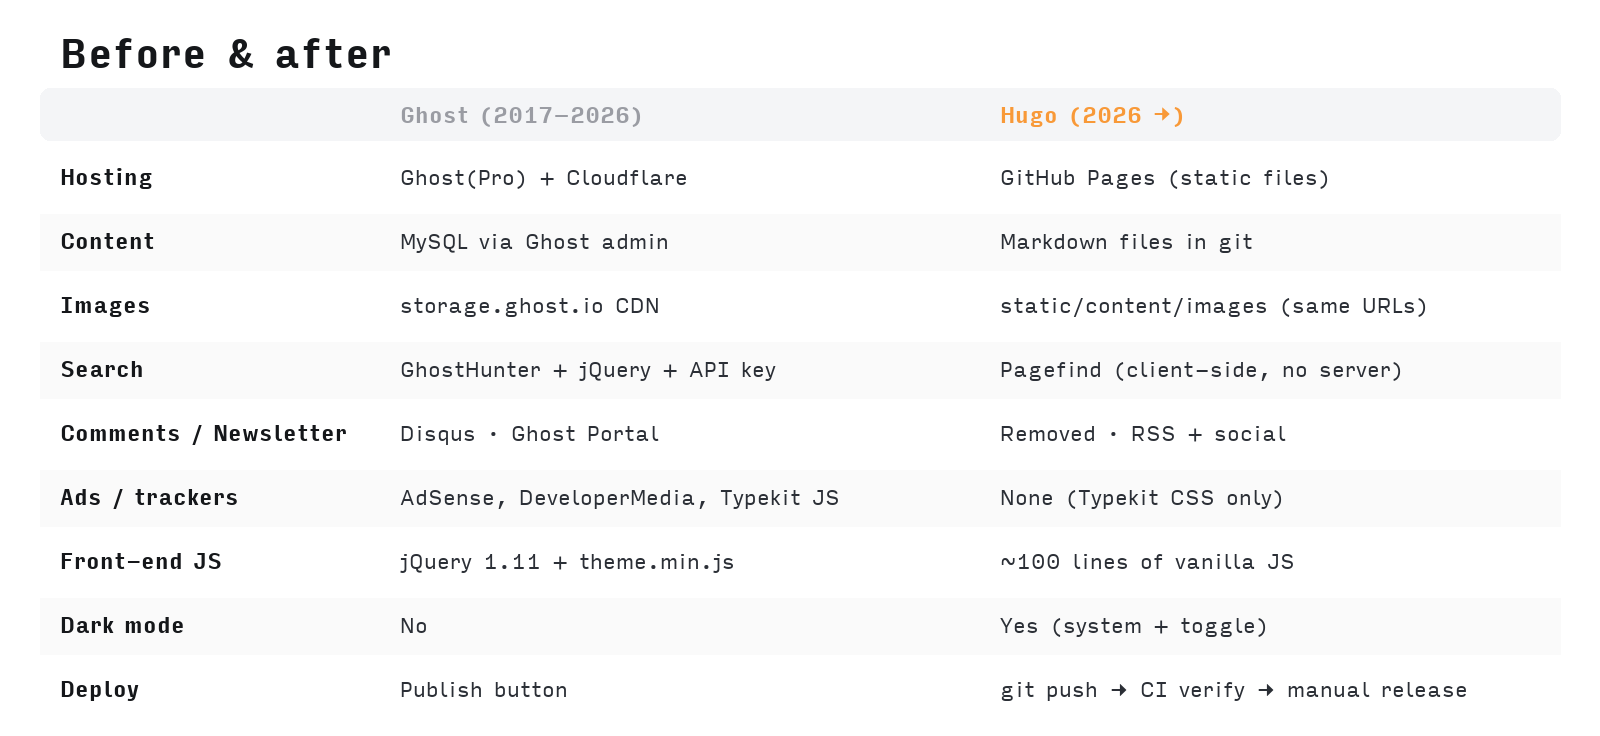Image resolution: width=1600 pixels, height=736 pixels.
Task: Select the "No" cell in Dark mode row
Action: (x=413, y=626)
